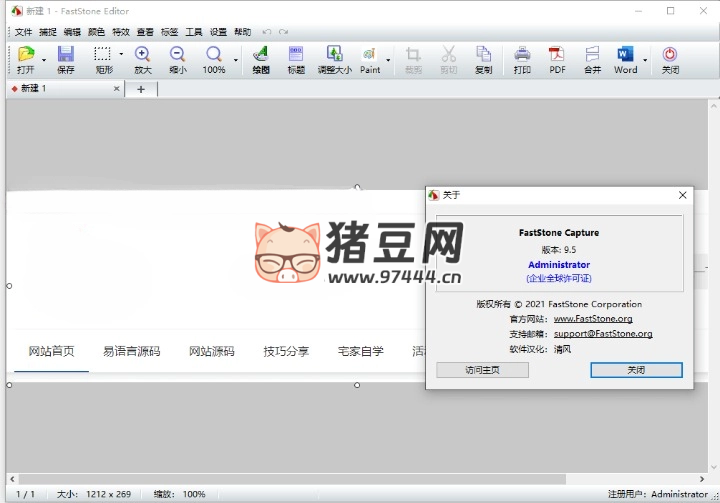Image resolution: width=720 pixels, height=503 pixels.
Task: Add a new tab with the plus button
Action: pos(141,89)
